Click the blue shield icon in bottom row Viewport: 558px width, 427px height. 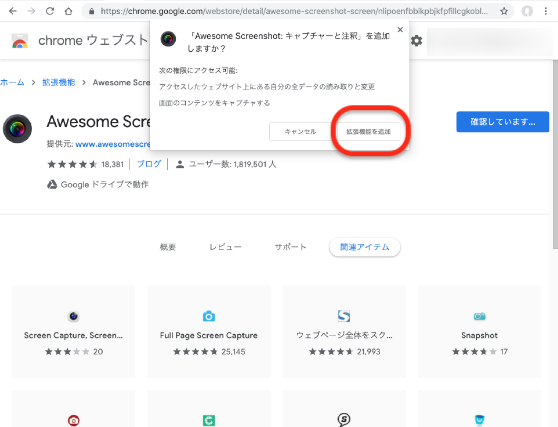pyautogui.click(x=479, y=420)
